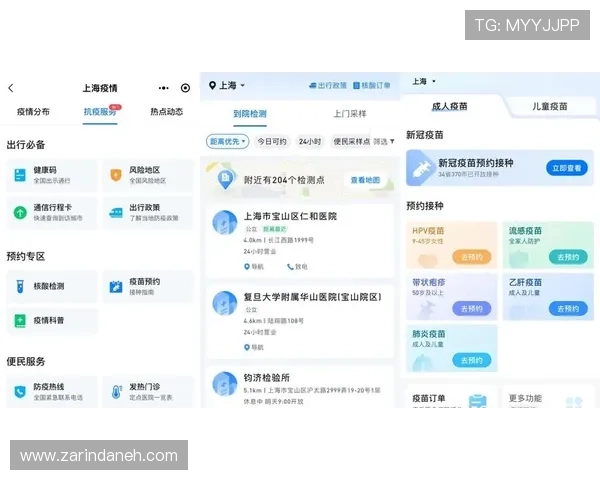Click the 立即查看 button for 新冠疫苗
The image size is (600, 480).
567,168
